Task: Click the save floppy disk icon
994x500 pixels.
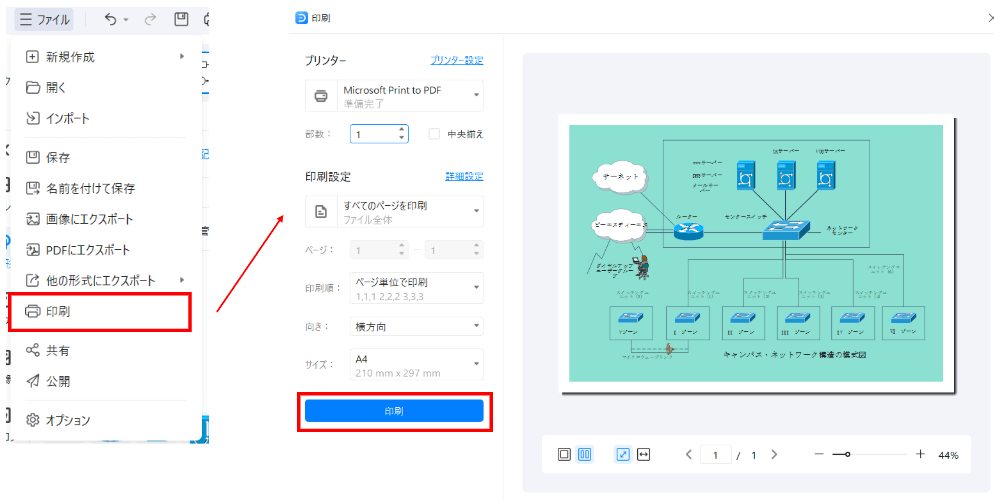Action: (181, 19)
